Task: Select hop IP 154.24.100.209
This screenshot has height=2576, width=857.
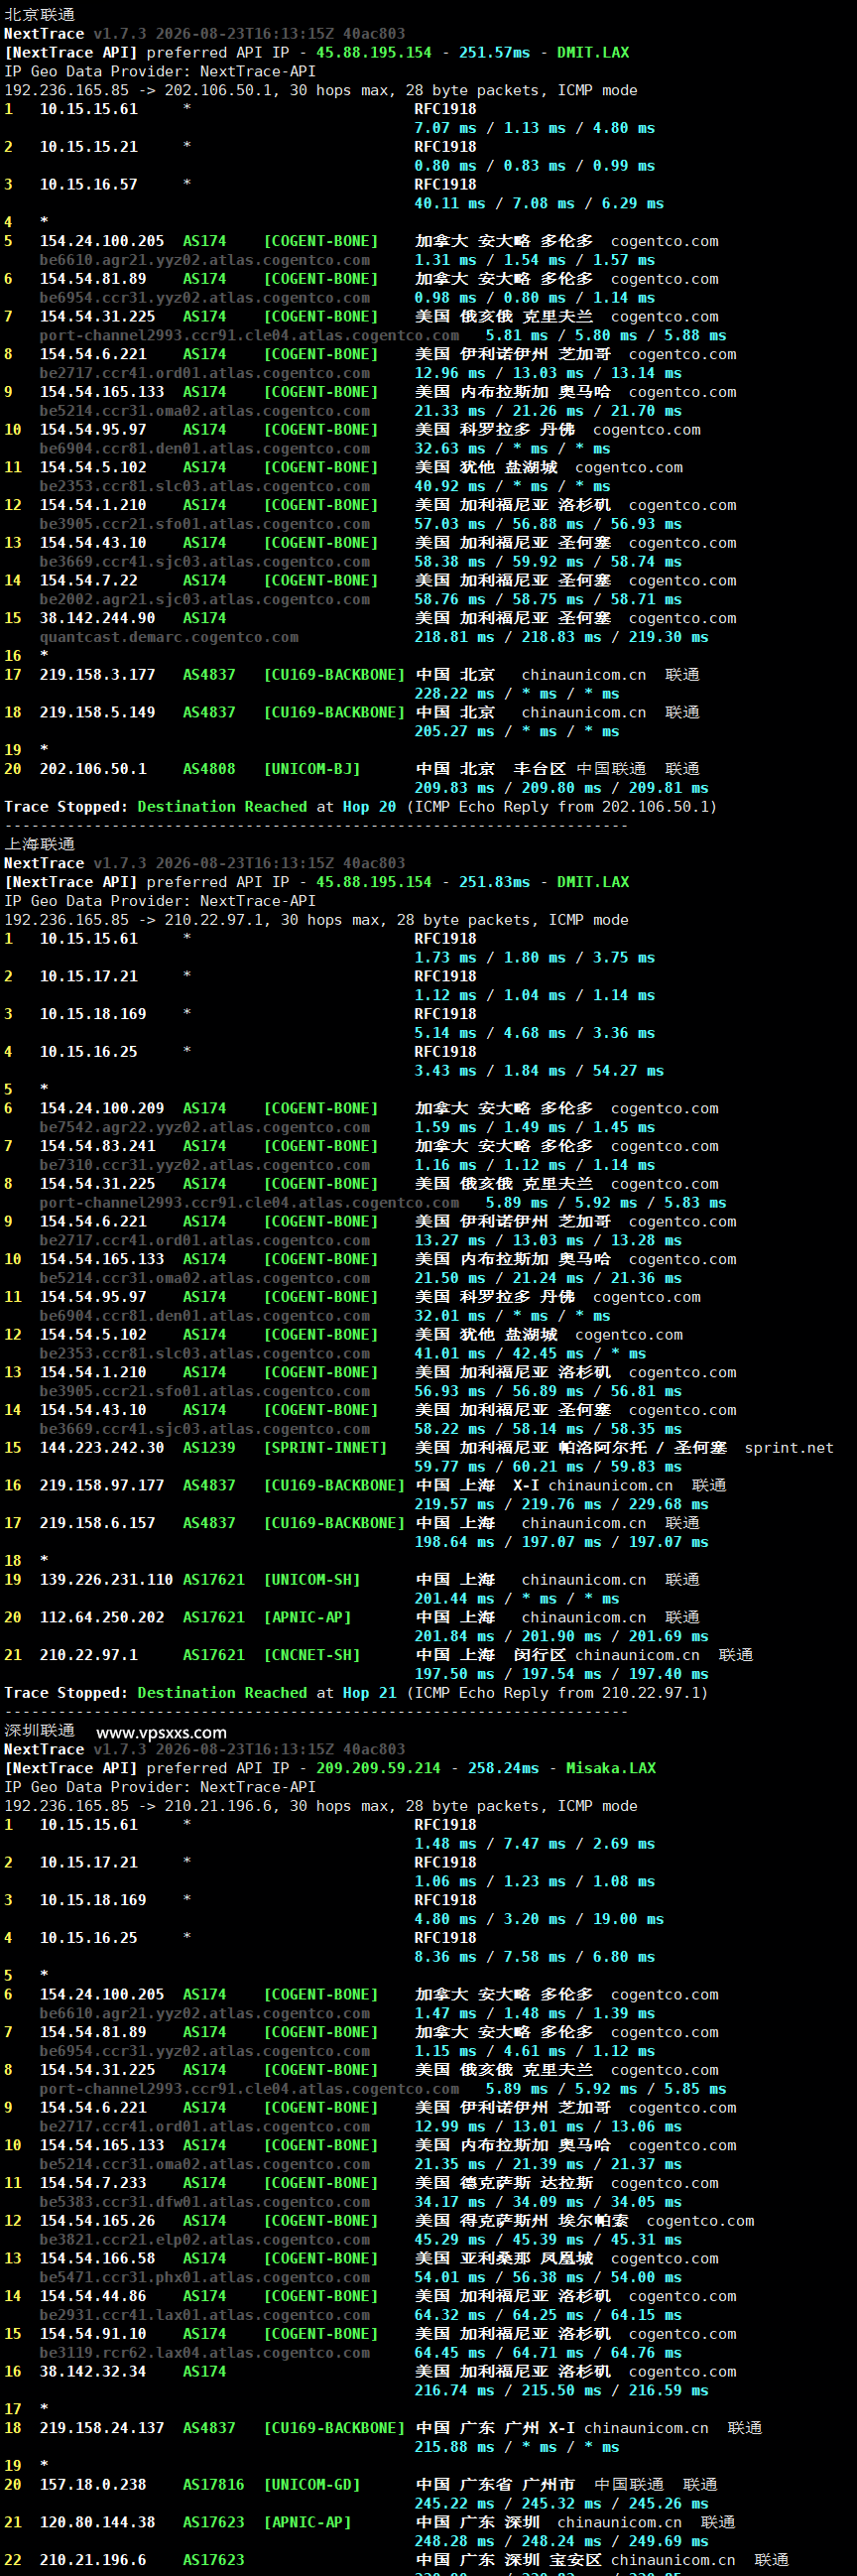Action: pyautogui.click(x=101, y=1108)
